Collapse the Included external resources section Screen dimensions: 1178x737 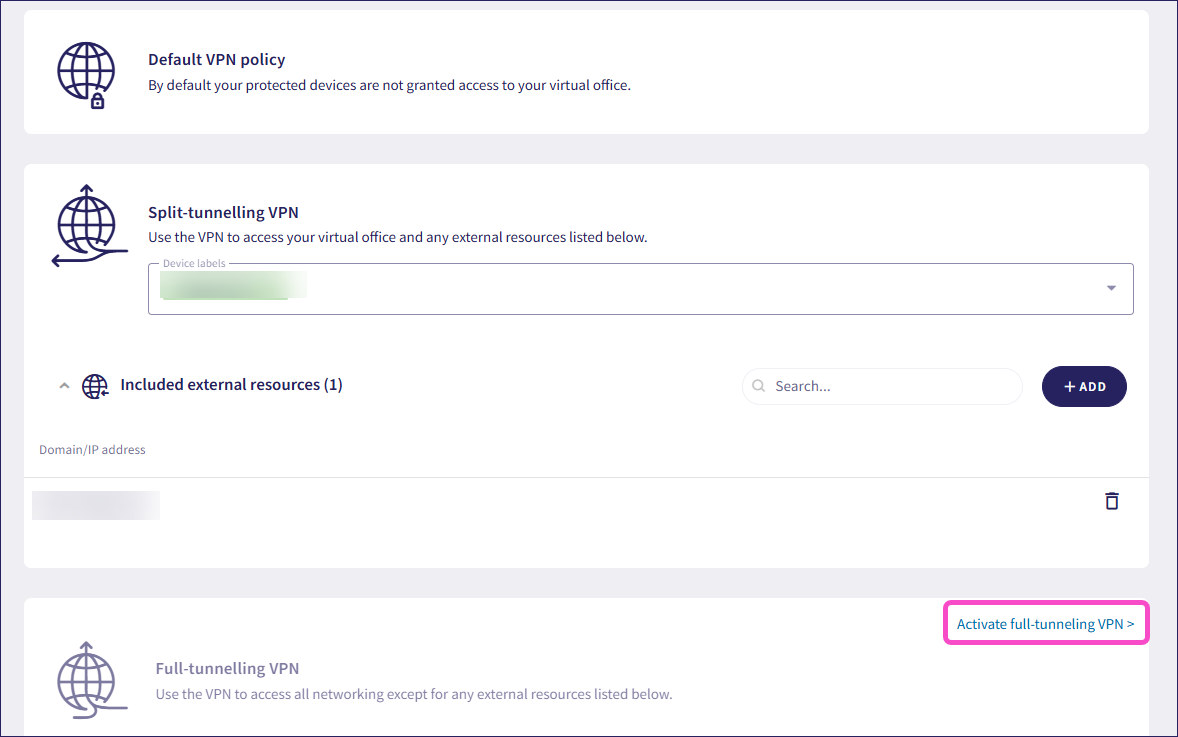pos(64,386)
